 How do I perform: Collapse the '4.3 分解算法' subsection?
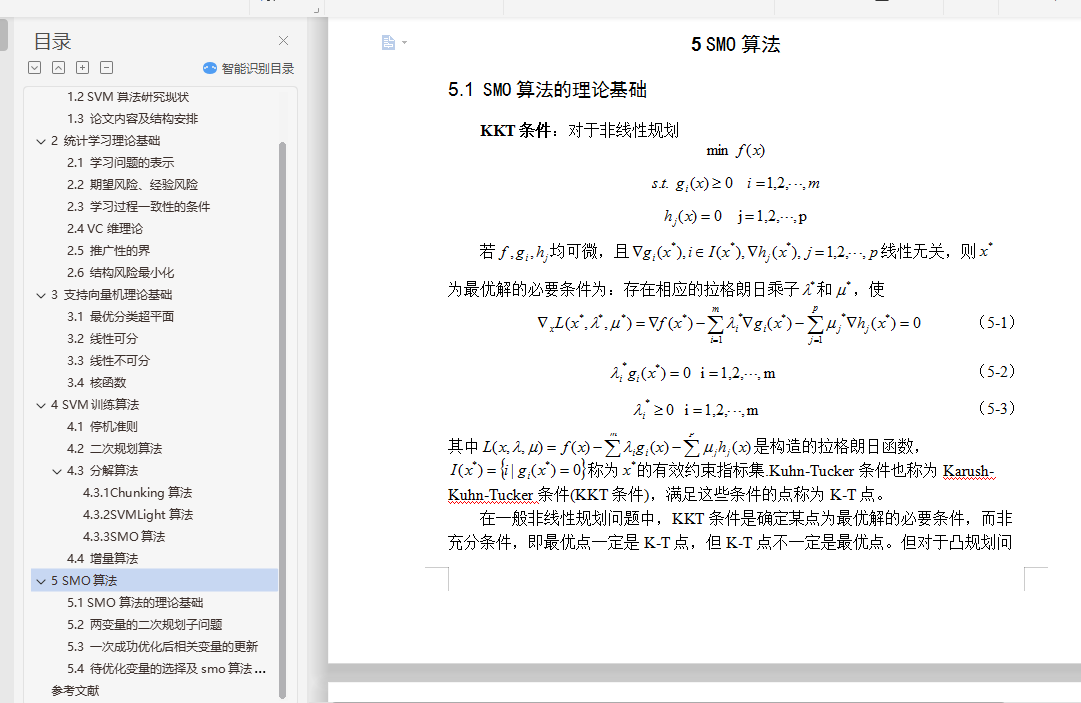click(57, 471)
